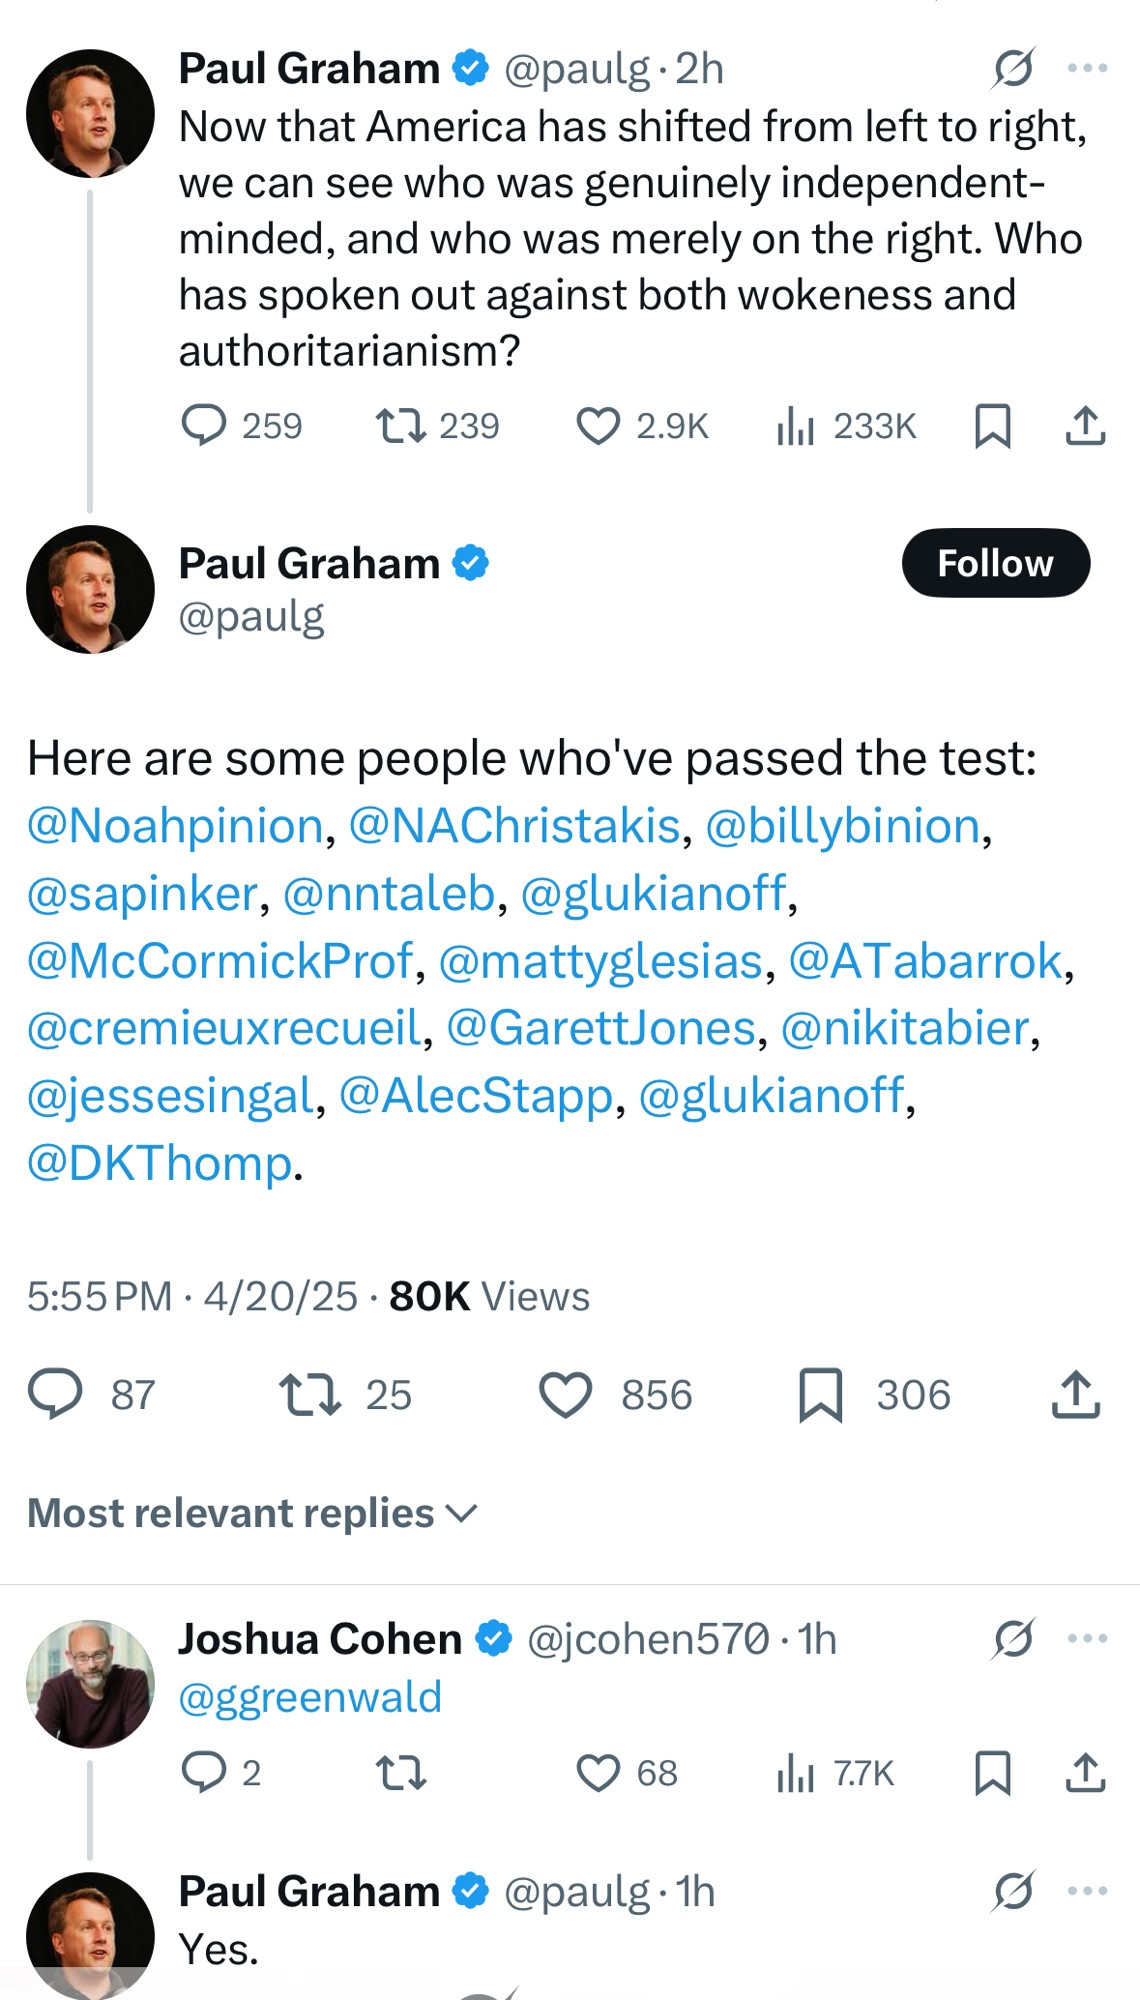Visit the @mattyglesias profile mention

pyautogui.click(x=601, y=961)
